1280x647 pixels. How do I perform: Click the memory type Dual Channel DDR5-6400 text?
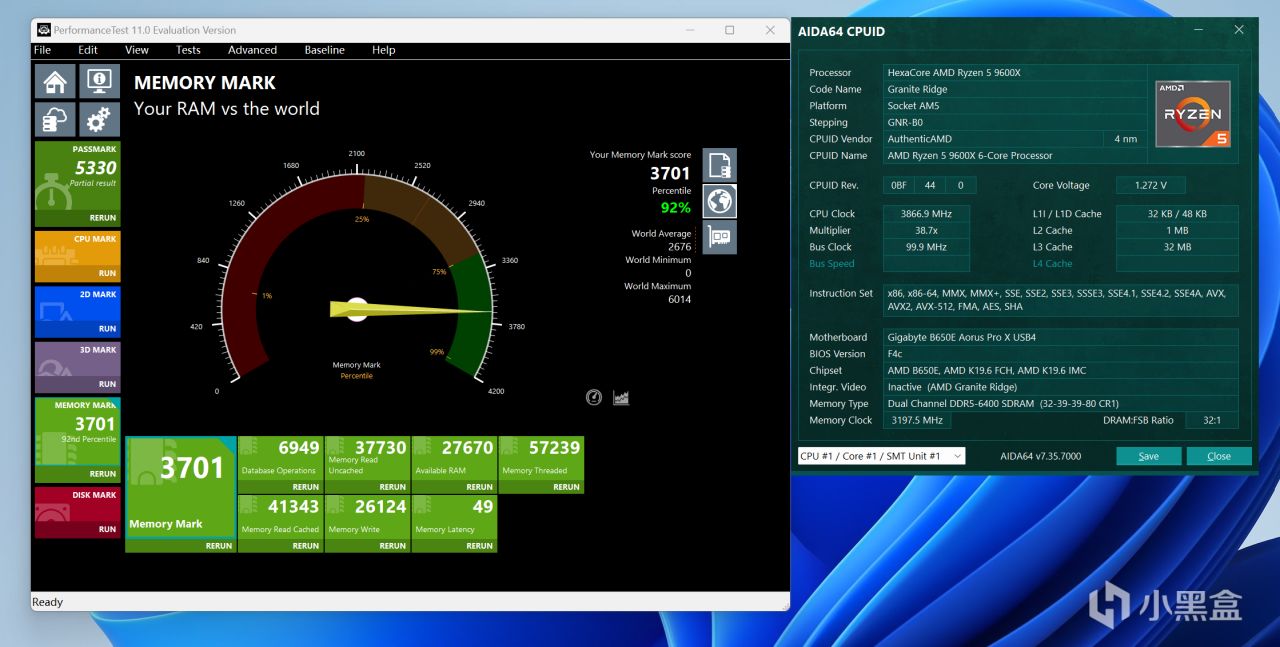(1003, 404)
